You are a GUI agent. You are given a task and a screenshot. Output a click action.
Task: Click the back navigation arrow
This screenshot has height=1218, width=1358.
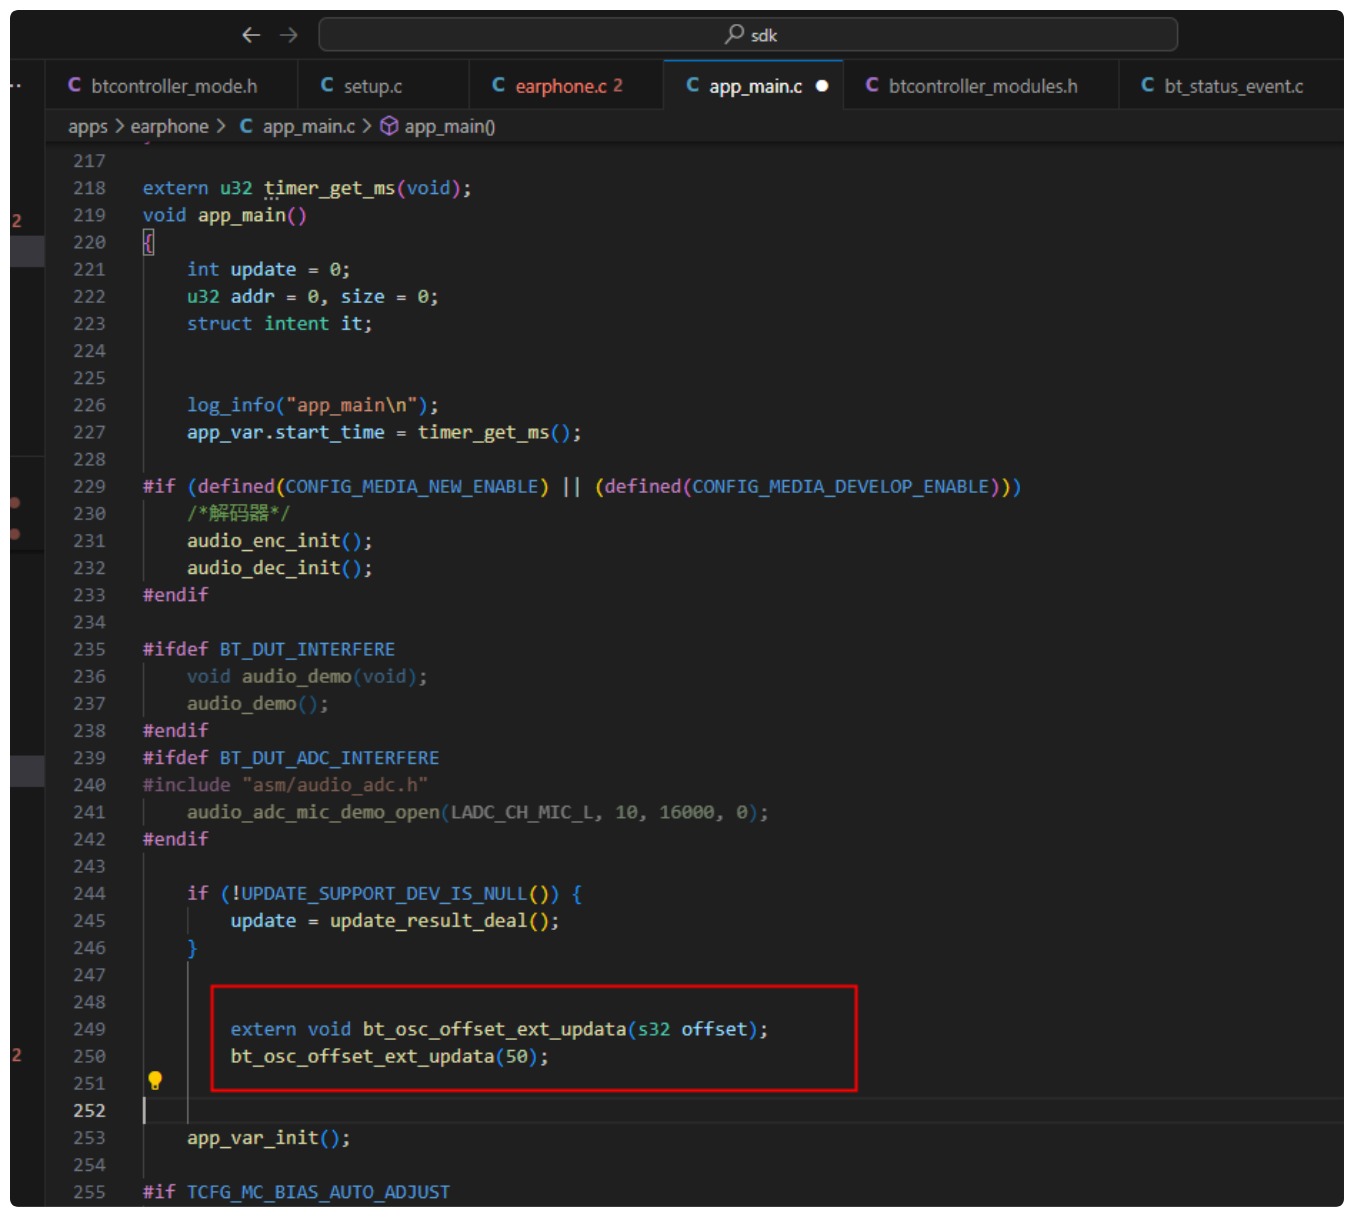251,35
